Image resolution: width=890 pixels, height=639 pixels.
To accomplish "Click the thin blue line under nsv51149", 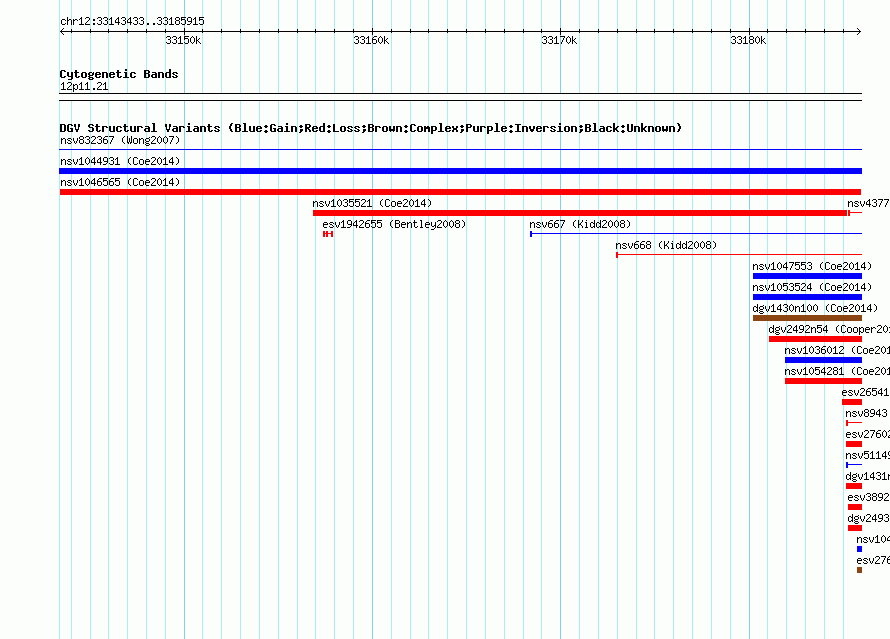I will coord(854,465).
